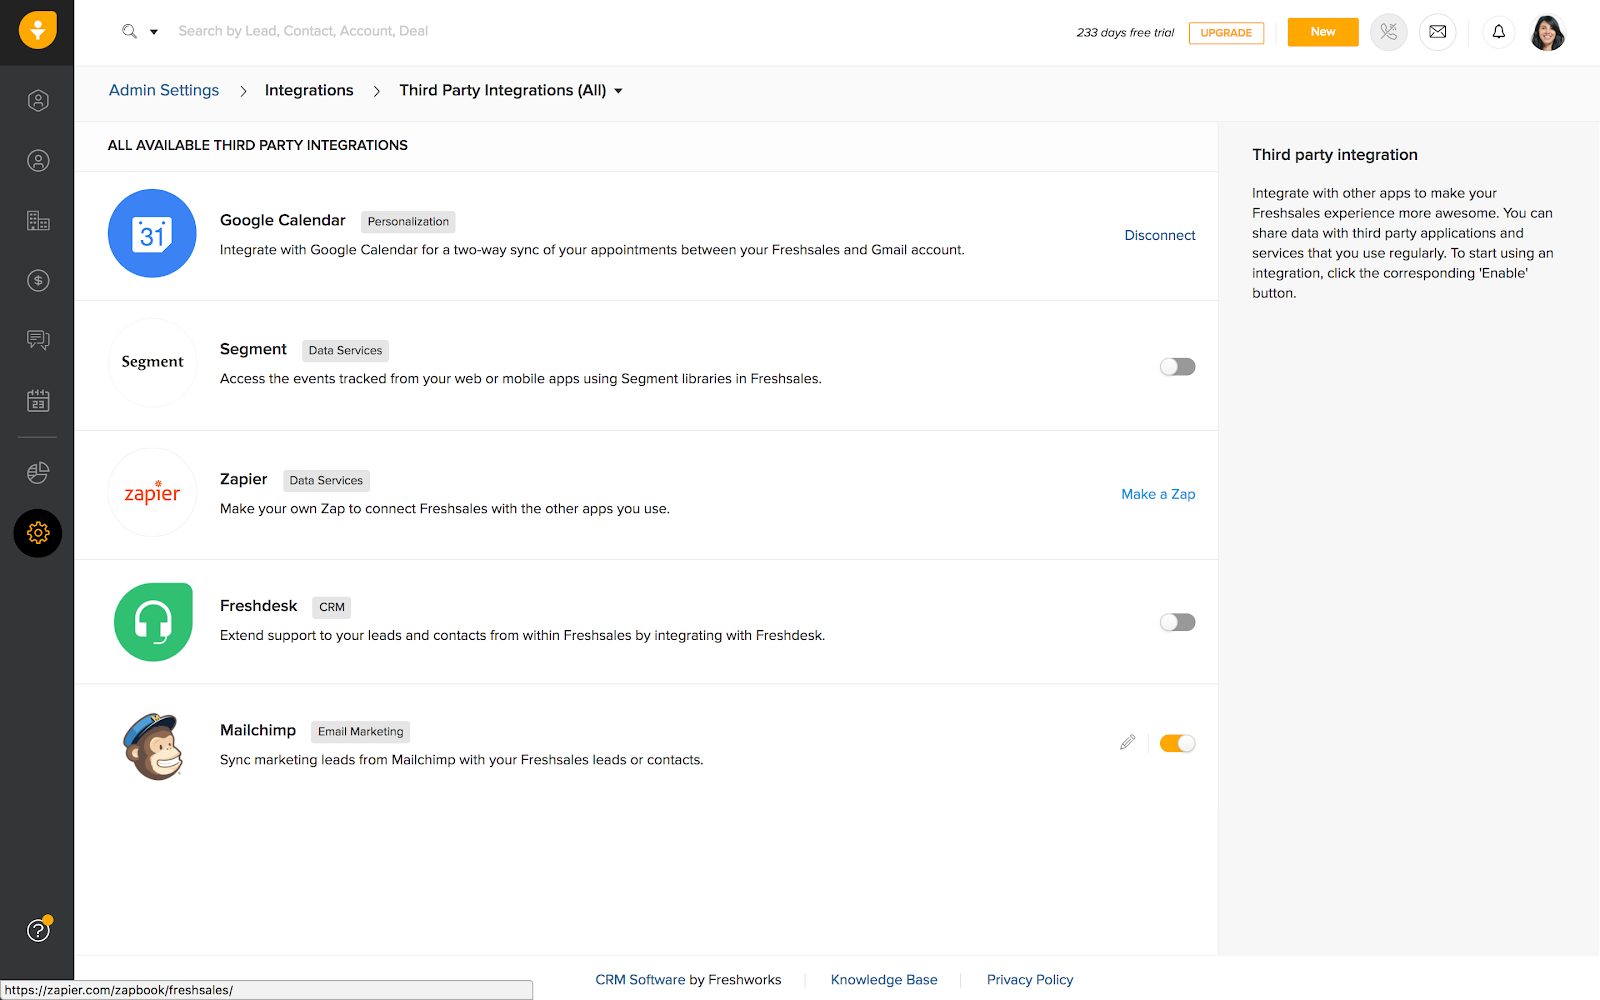Edit Mailchimp integration with pencil icon
Screen dimensions: 1600x1000
[x=1127, y=743]
